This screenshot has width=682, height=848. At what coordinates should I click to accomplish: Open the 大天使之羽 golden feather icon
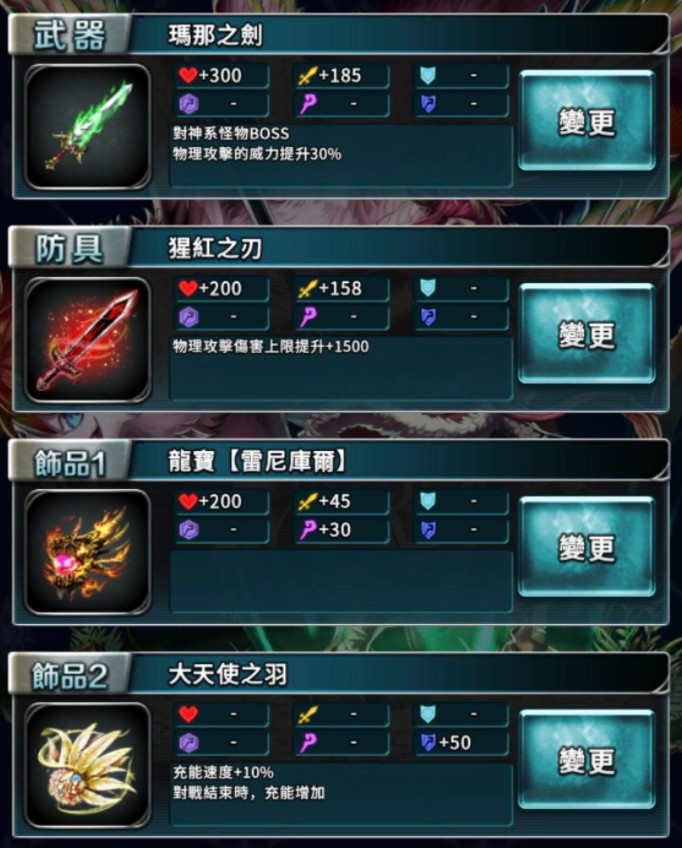[x=87, y=765]
